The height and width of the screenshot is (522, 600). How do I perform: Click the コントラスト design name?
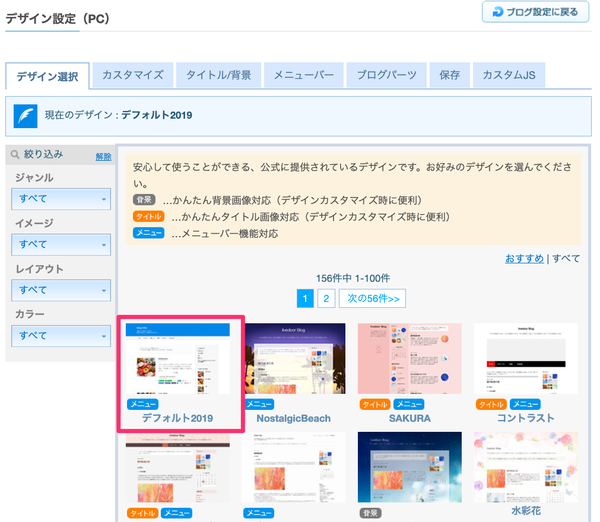pyautogui.click(x=526, y=418)
